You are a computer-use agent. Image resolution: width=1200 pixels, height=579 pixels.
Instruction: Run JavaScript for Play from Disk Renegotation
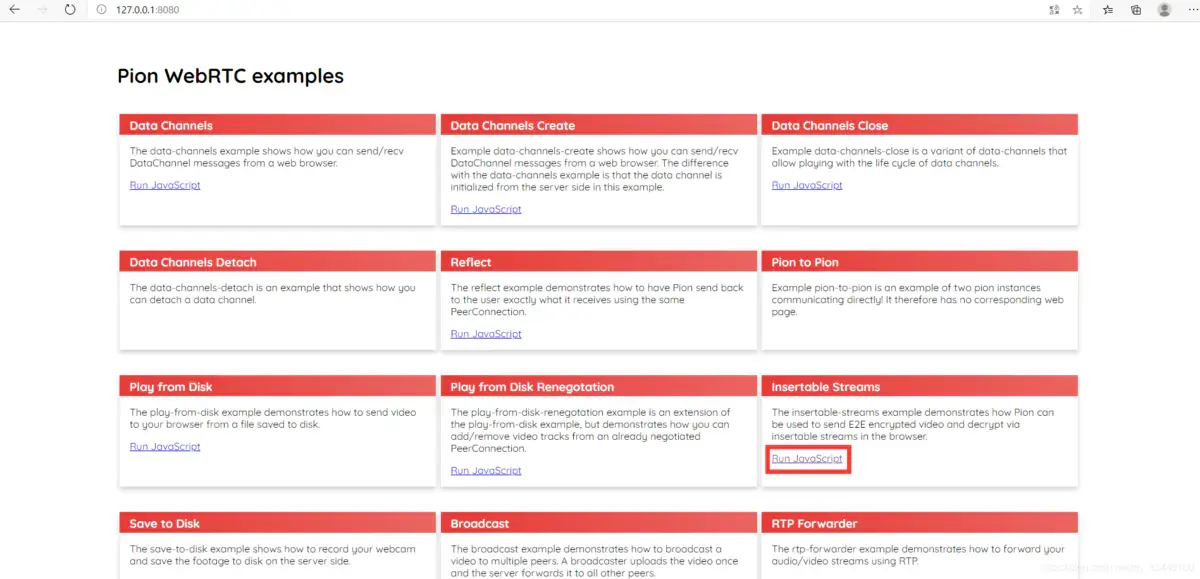click(486, 470)
